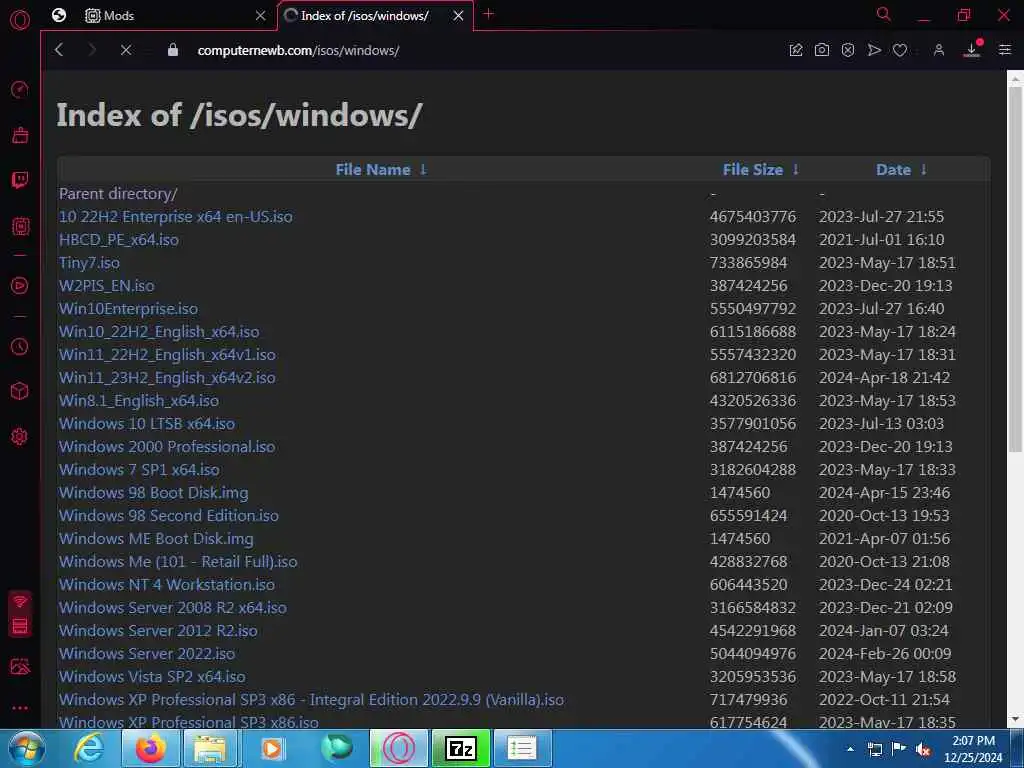The height and width of the screenshot is (768, 1024).
Task: Open the Win10Enterprise.iso link
Action: [x=128, y=308]
